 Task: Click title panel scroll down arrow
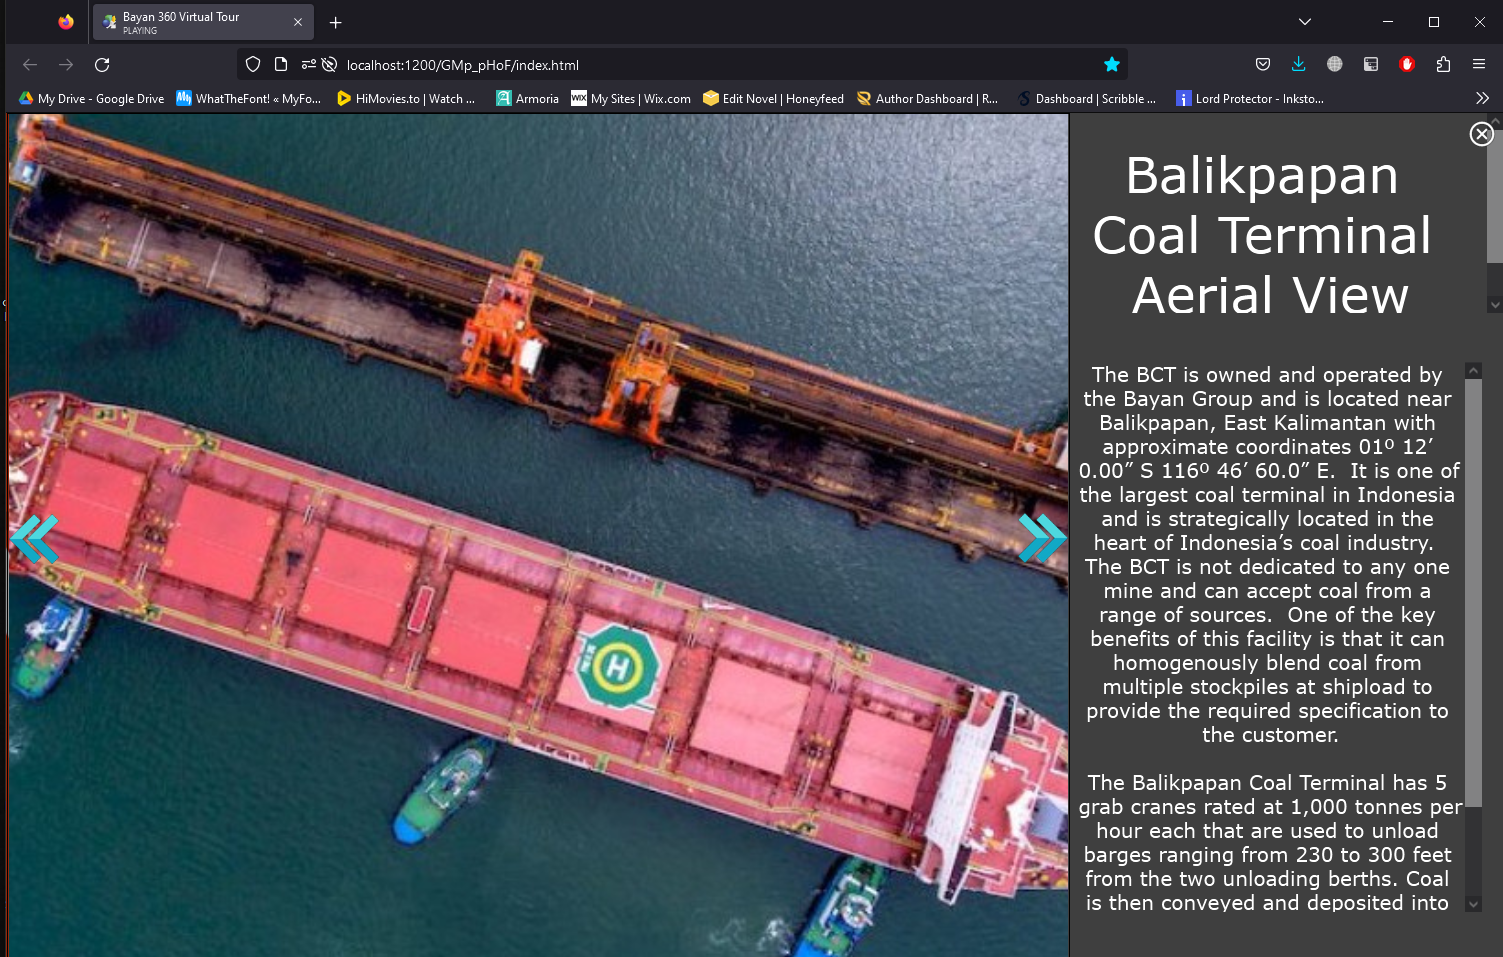click(x=1495, y=304)
